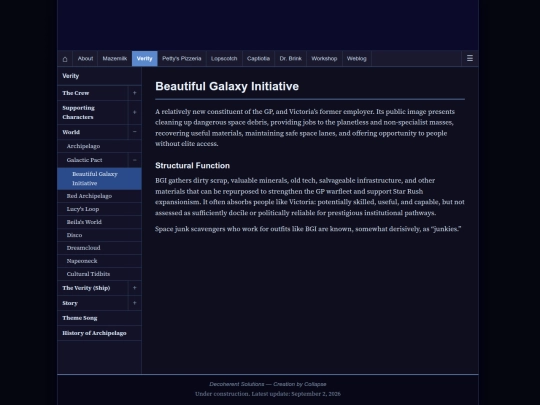
Task: Select Beautiful Galaxy Initiative in sidebar
Action: pos(99,178)
